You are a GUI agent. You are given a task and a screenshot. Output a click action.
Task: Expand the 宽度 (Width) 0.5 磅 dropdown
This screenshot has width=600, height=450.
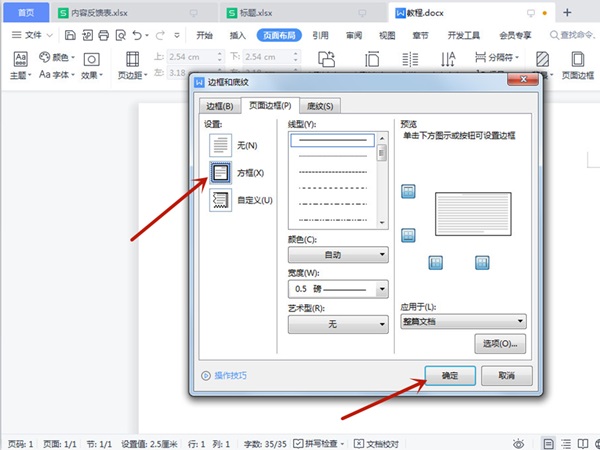pos(337,289)
